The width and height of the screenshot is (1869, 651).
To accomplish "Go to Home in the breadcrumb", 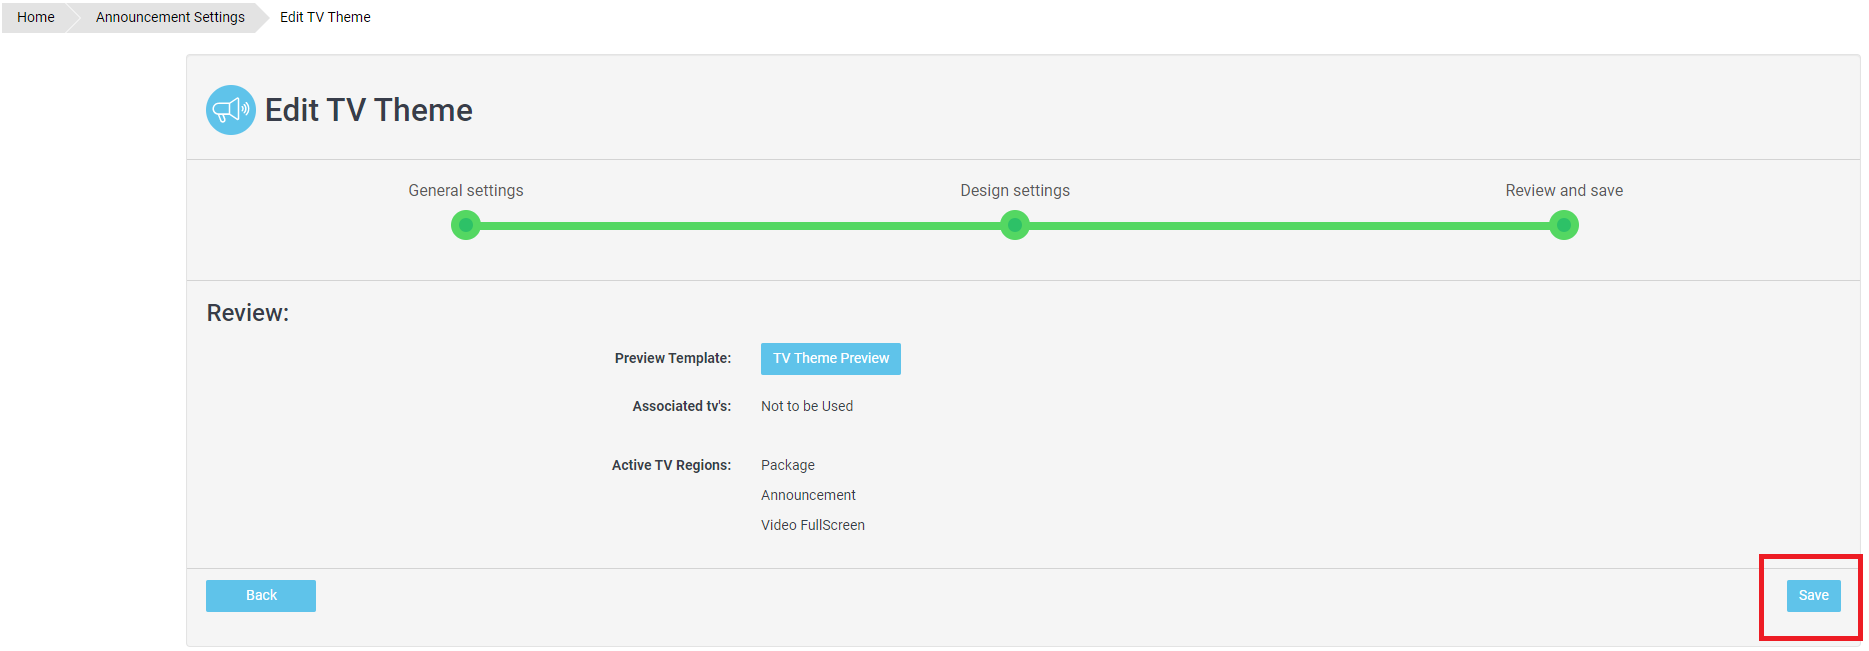I will tap(36, 17).
